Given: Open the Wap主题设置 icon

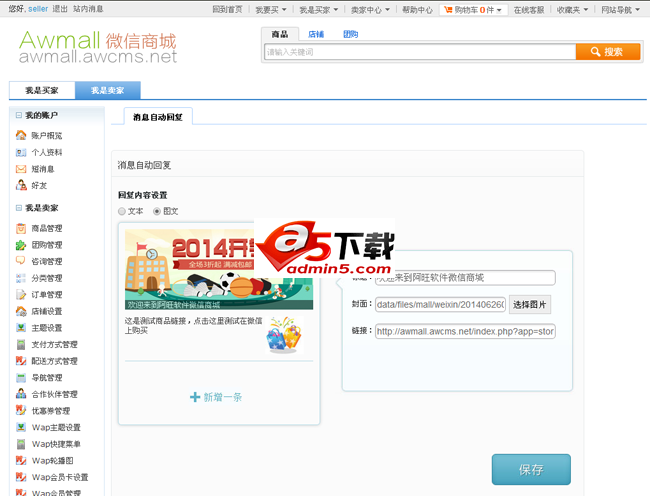Looking at the screenshot, I should pyautogui.click(x=21, y=427).
